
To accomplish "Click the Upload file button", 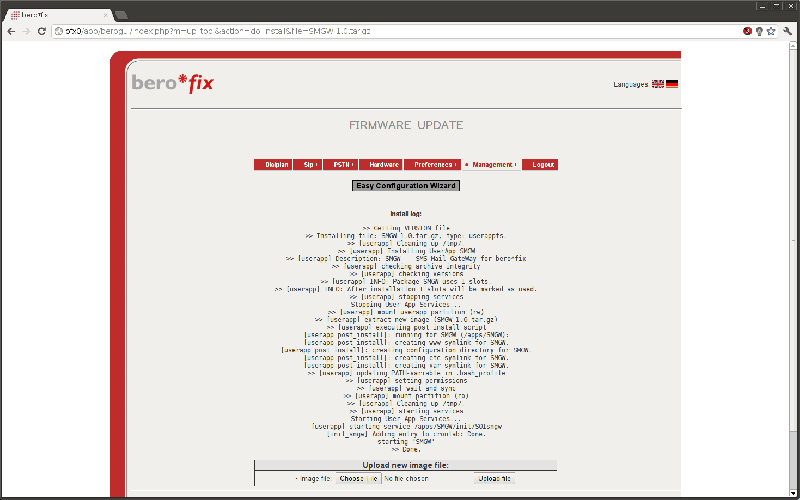I will [x=494, y=479].
